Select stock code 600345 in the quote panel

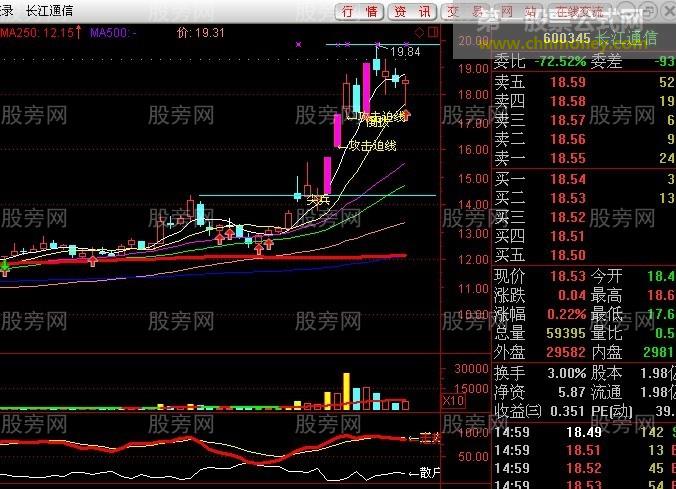(x=567, y=39)
